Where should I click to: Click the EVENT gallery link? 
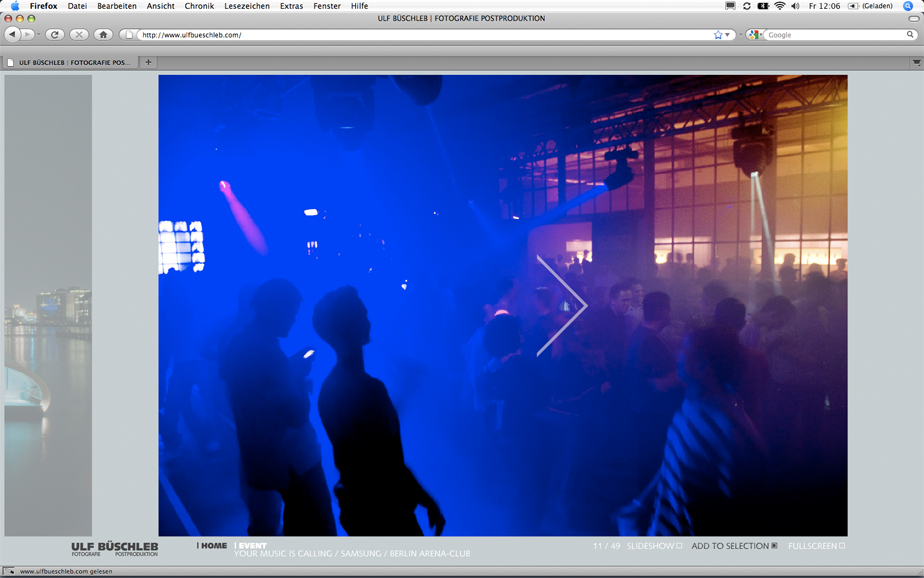click(x=252, y=546)
